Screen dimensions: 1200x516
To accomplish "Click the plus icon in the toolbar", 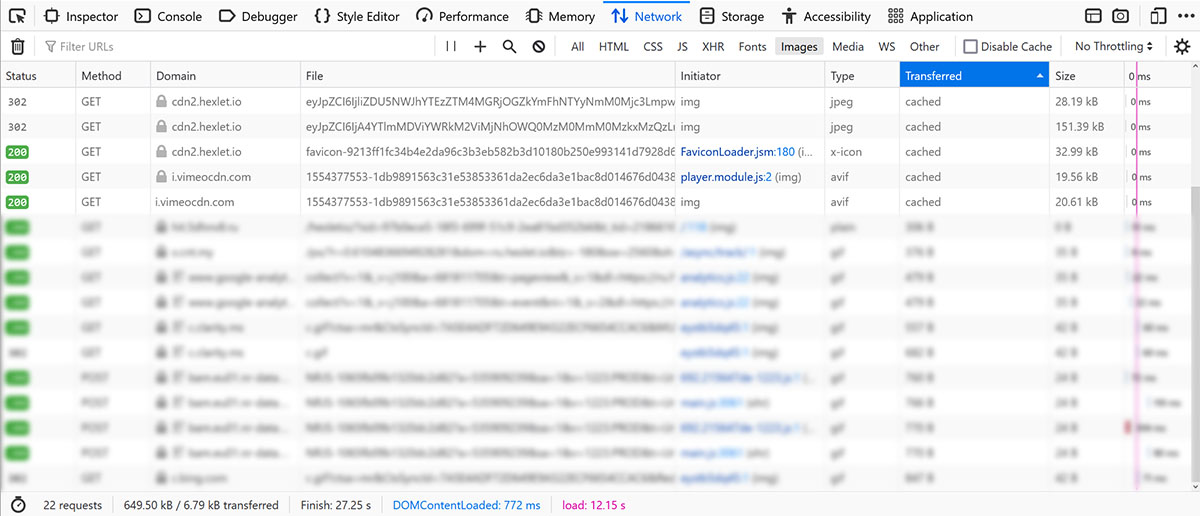I will 480,46.
